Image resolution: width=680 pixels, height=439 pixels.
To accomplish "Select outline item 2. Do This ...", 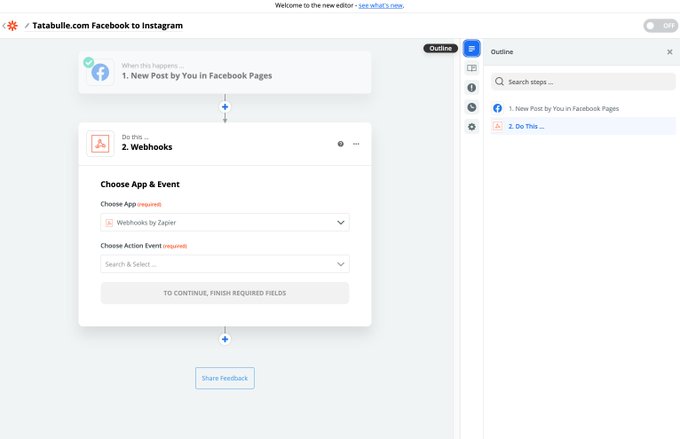I will click(583, 126).
